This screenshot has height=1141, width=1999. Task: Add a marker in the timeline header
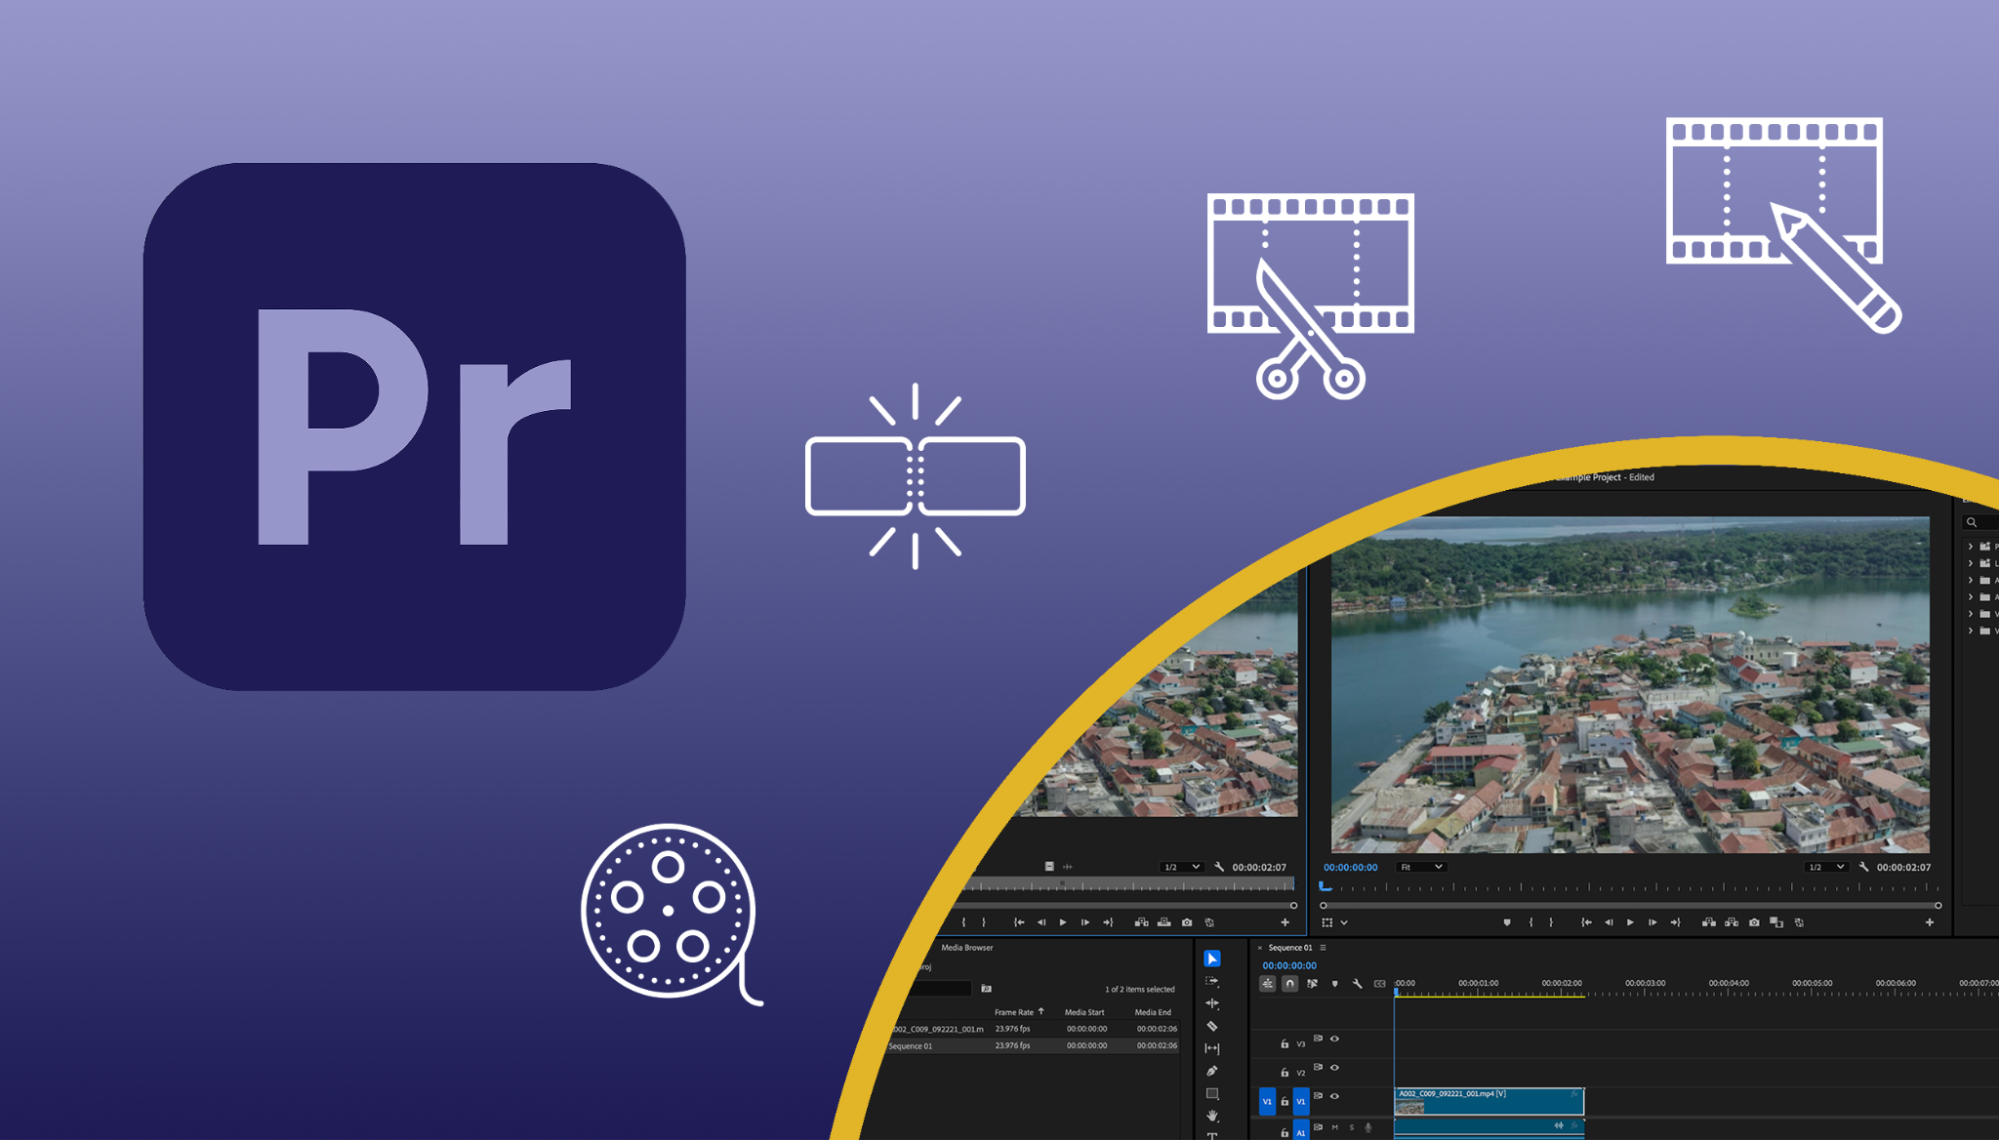pos(1334,984)
